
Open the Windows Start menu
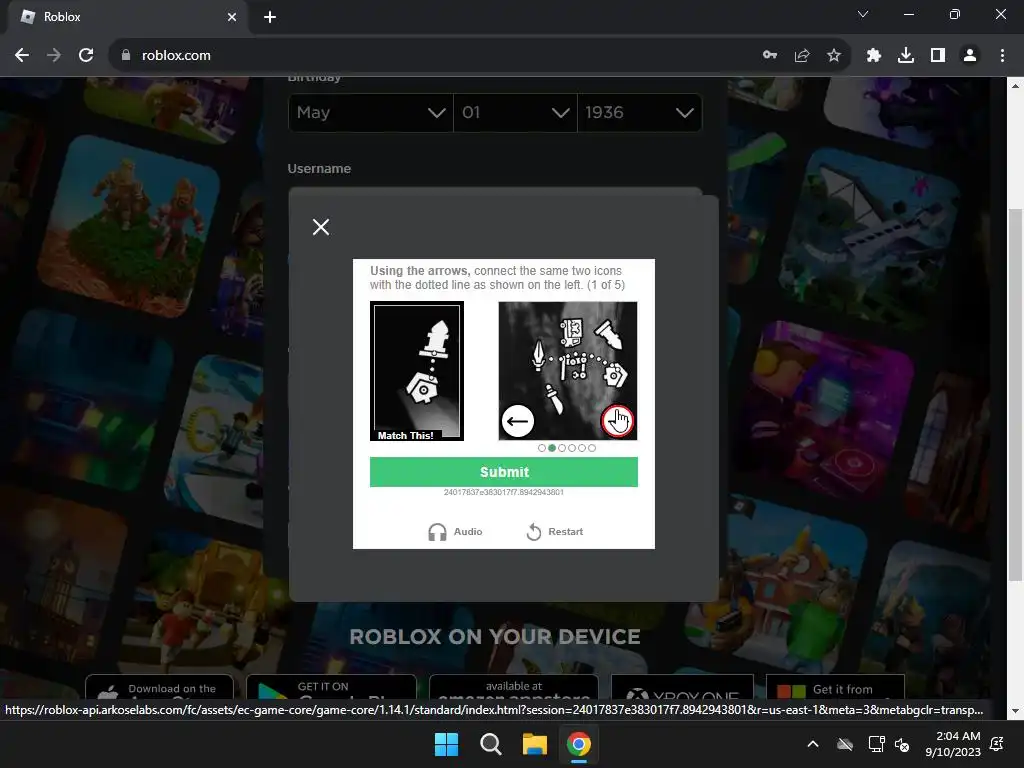point(447,744)
